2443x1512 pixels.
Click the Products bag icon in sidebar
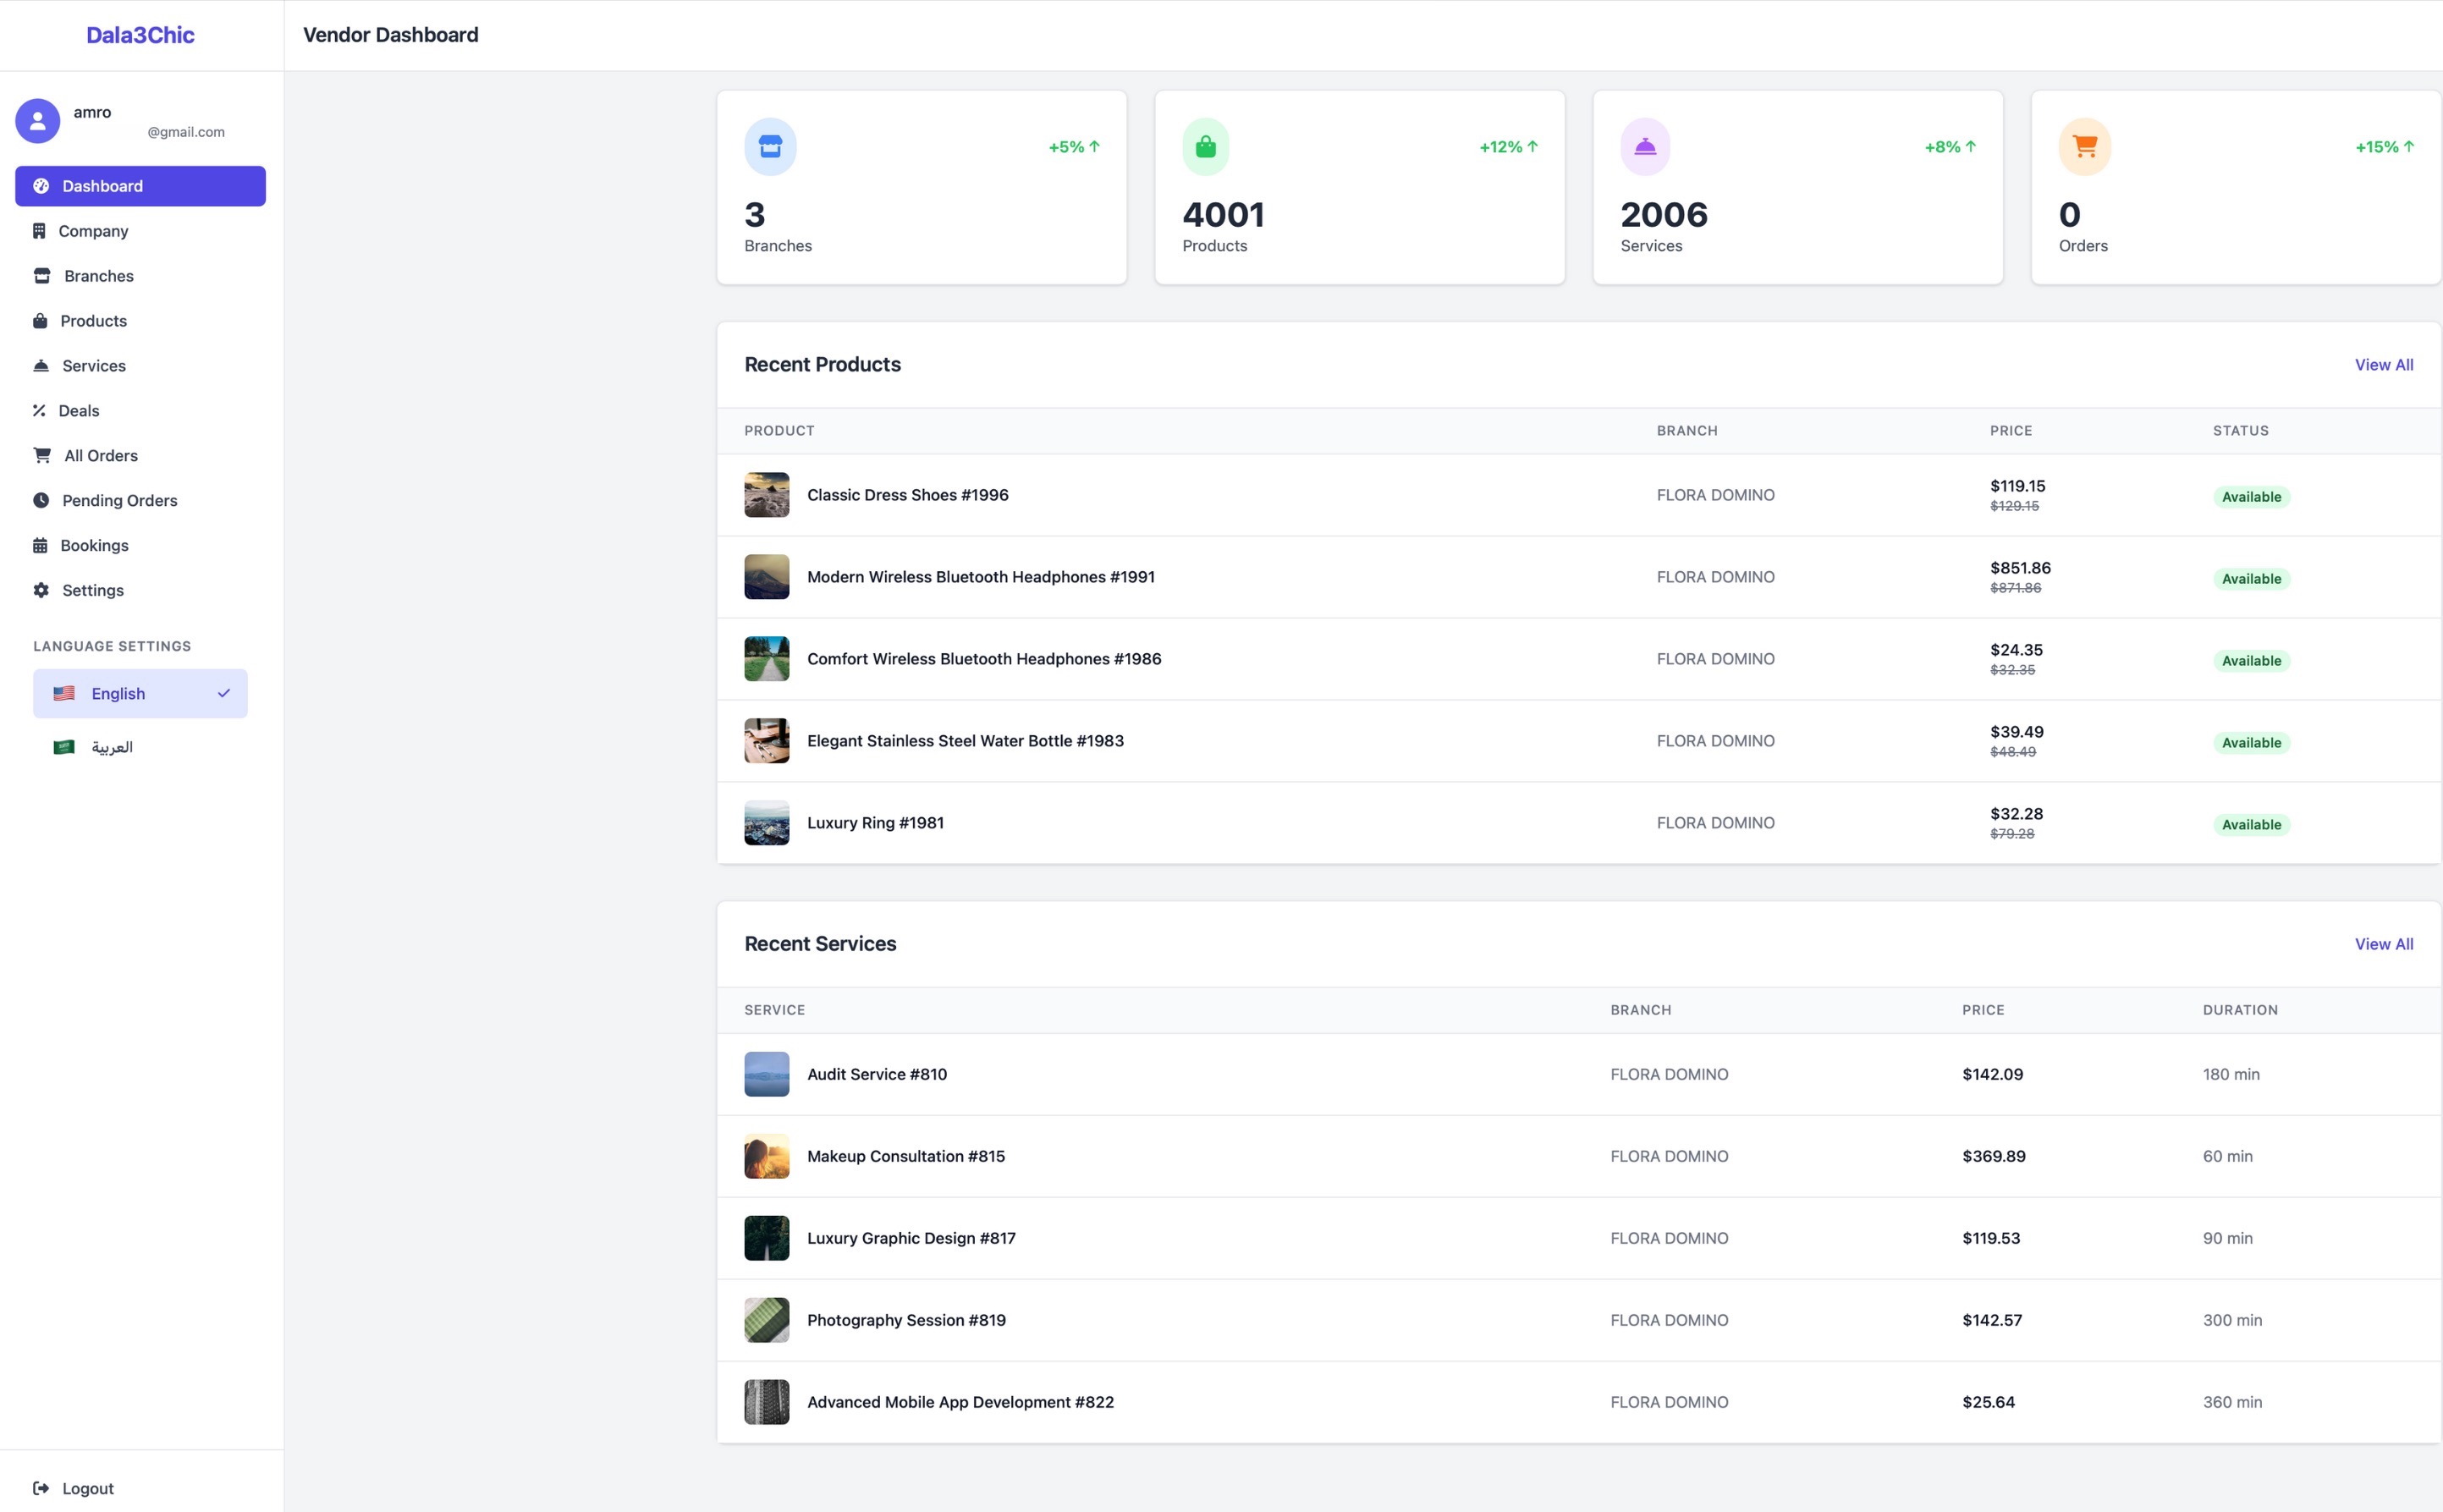pyautogui.click(x=40, y=321)
